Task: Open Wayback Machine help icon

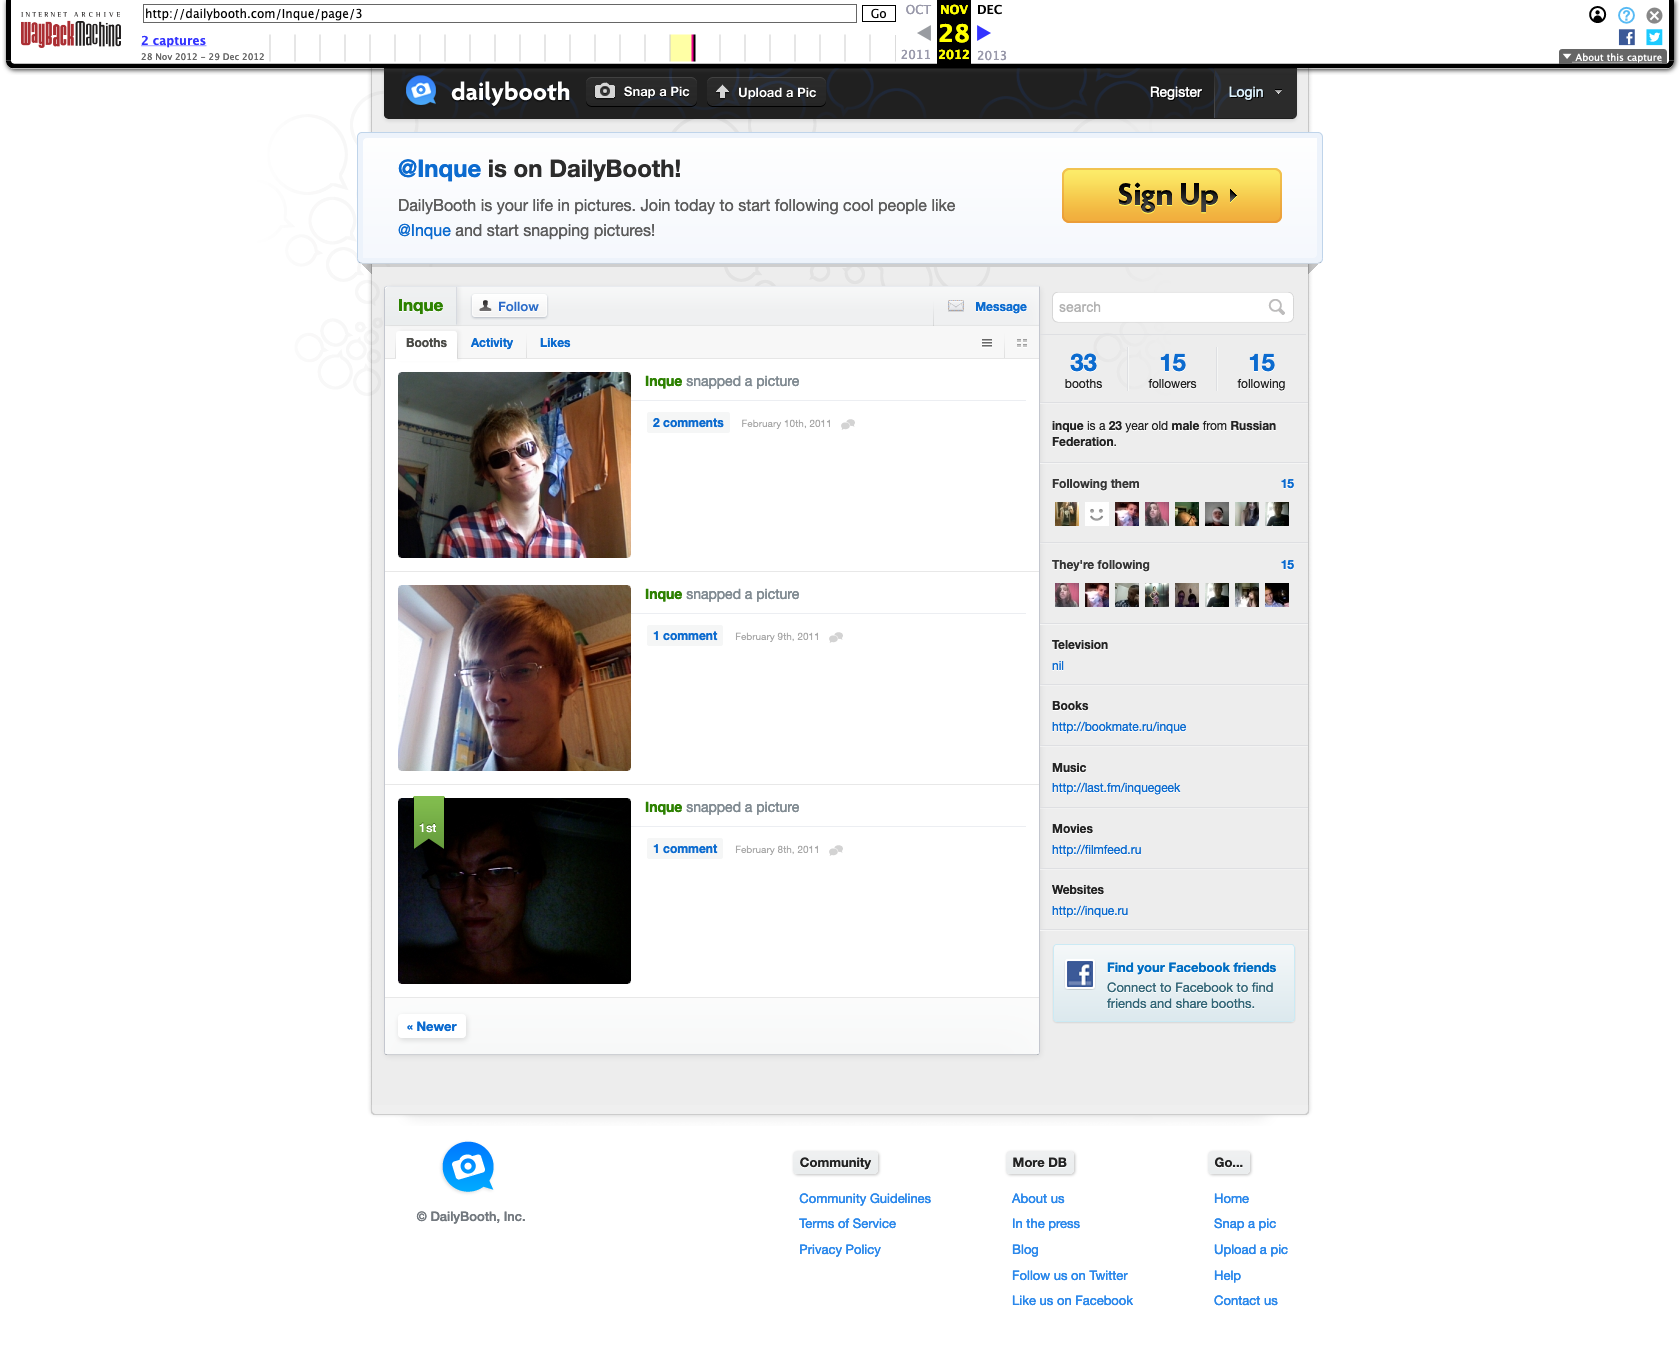Action: 1626,15
